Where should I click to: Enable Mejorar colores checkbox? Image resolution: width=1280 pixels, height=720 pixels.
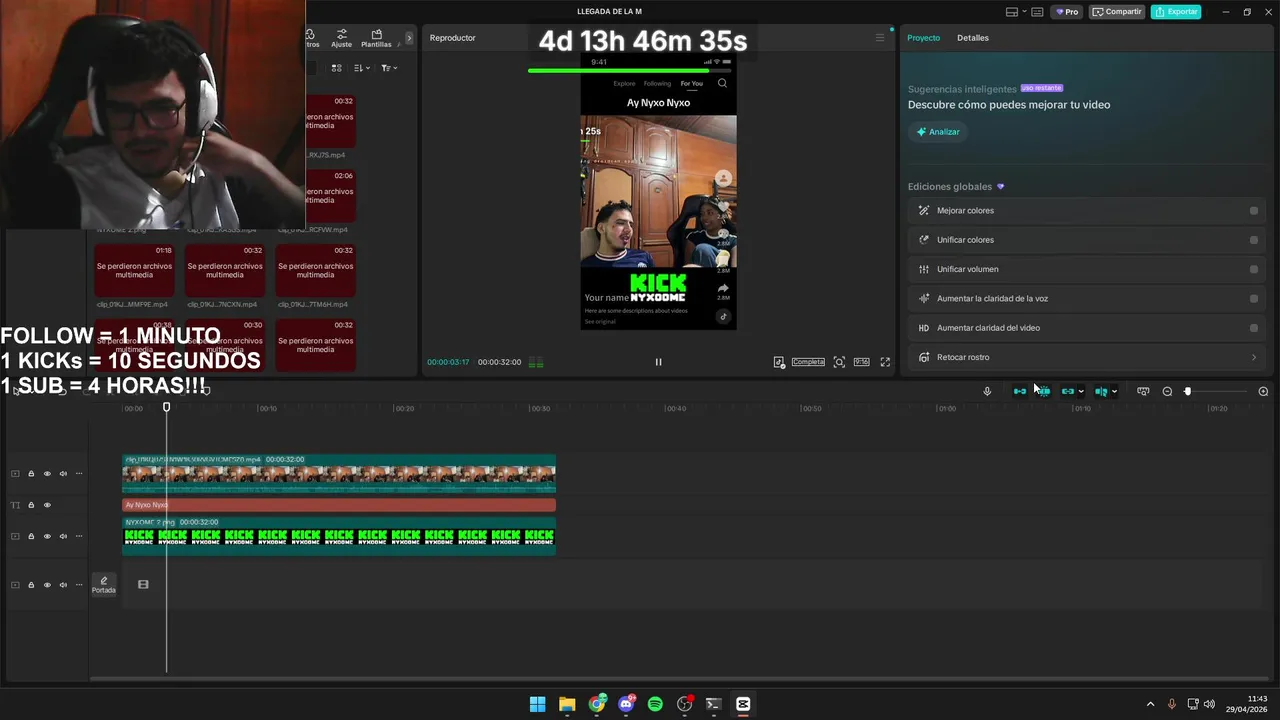(x=1254, y=210)
